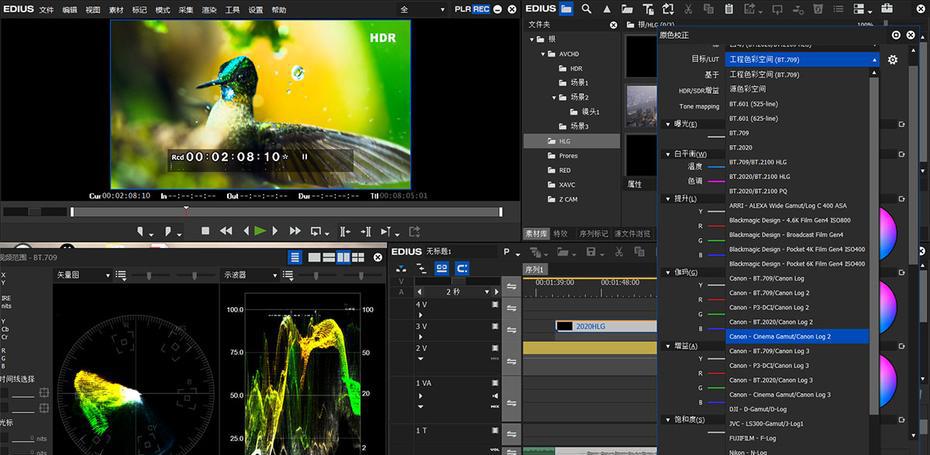Click the add clip folder icon in bin
The image size is (930, 455).
coord(627,9)
